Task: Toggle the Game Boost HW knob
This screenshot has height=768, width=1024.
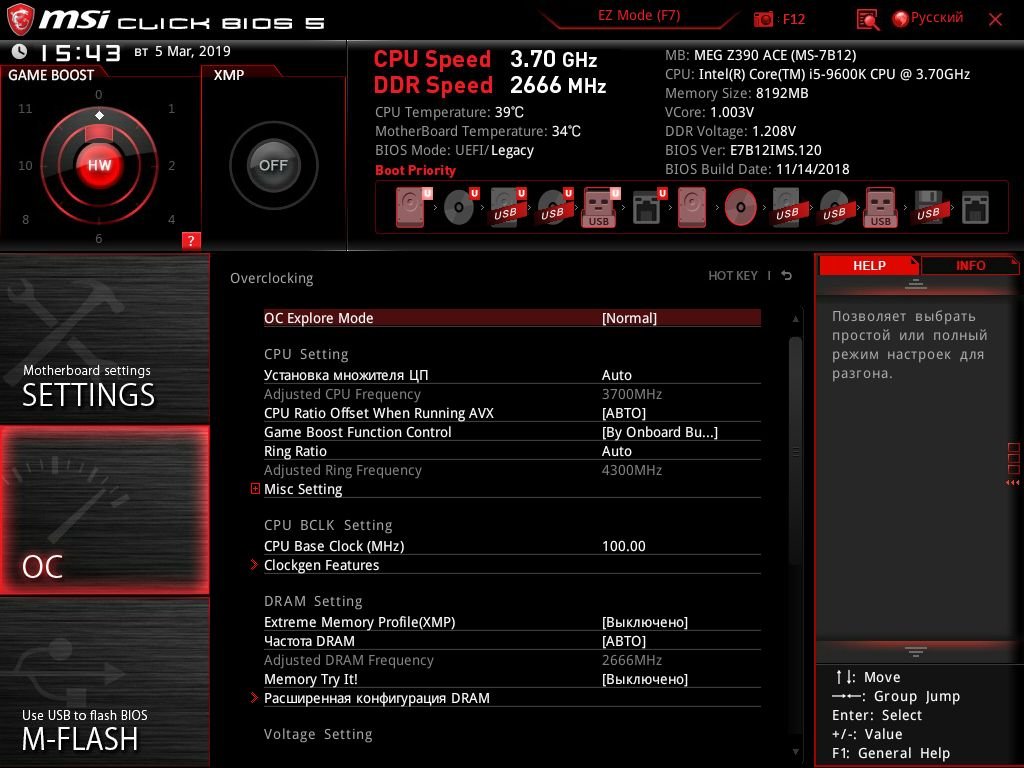Action: tap(99, 165)
